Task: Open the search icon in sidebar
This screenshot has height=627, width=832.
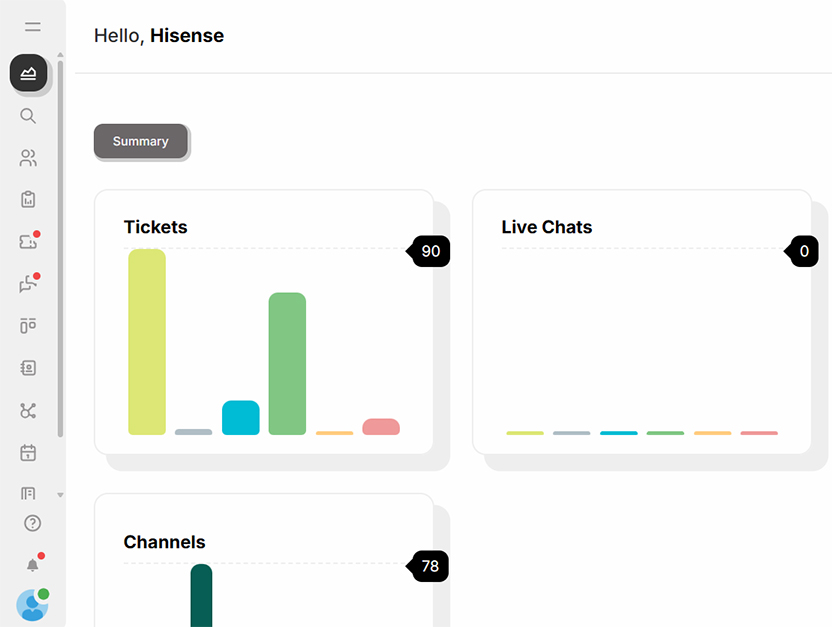Action: [28, 116]
